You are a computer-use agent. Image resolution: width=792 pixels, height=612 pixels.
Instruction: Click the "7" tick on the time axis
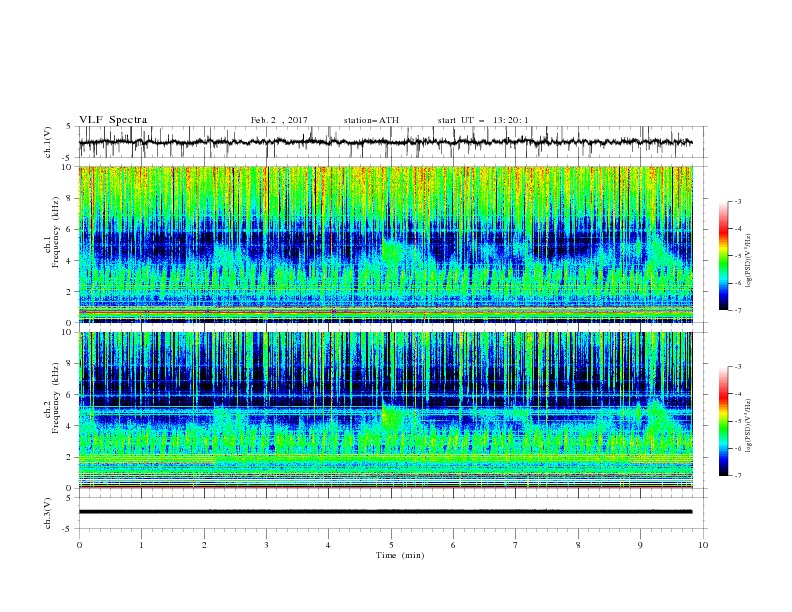point(515,545)
